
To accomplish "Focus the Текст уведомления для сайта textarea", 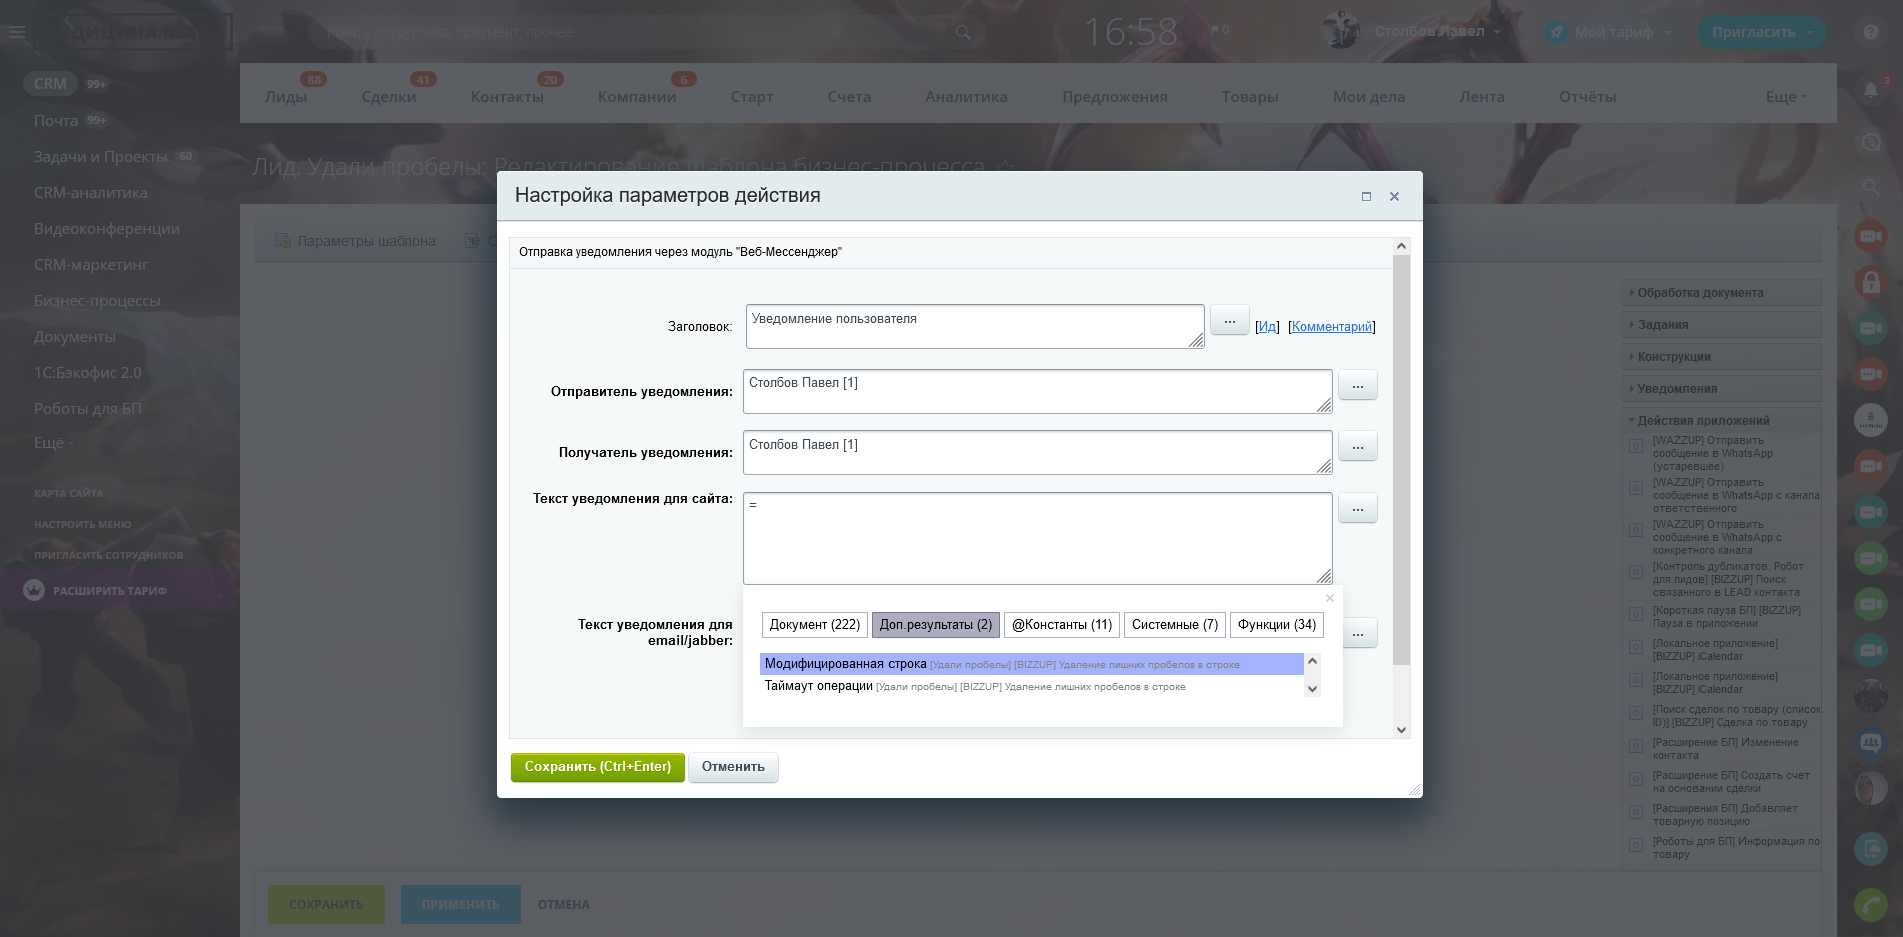I will (x=1038, y=538).
